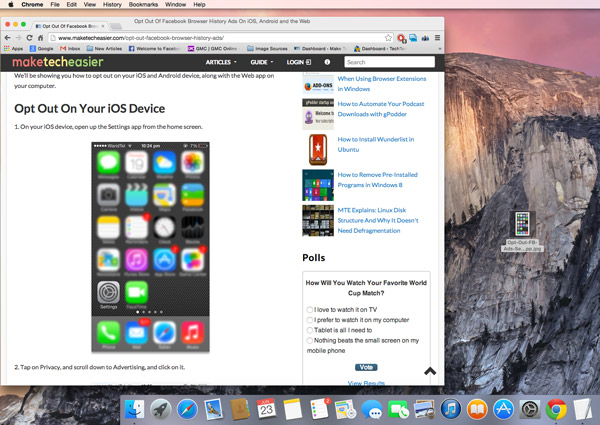Open the 'Image Sources' bookmark folder
The image size is (600, 425).
click(267, 49)
